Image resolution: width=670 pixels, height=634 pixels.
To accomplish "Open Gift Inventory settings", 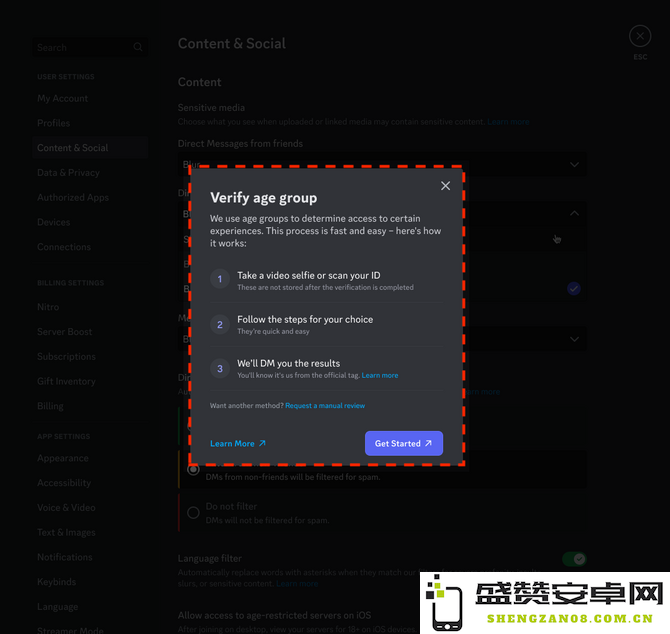I will click(x=66, y=382).
